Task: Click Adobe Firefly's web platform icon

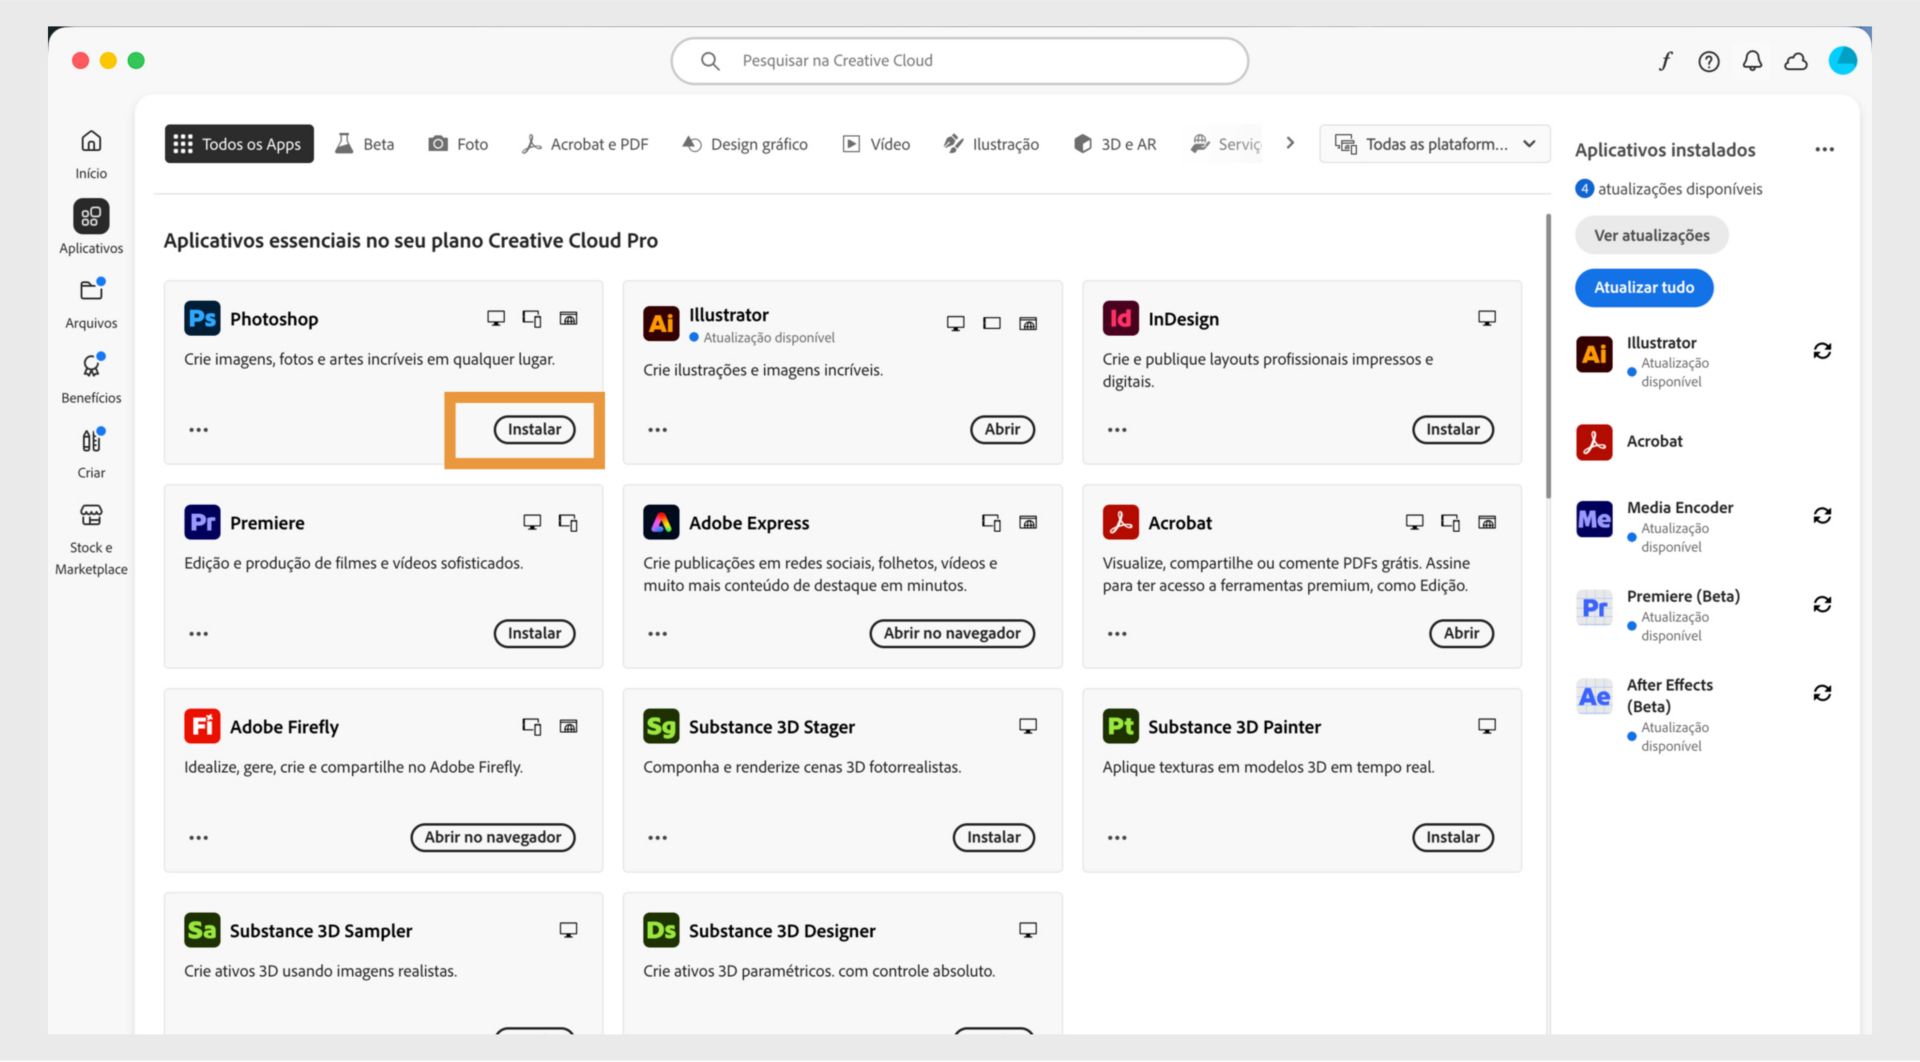Action: (568, 726)
